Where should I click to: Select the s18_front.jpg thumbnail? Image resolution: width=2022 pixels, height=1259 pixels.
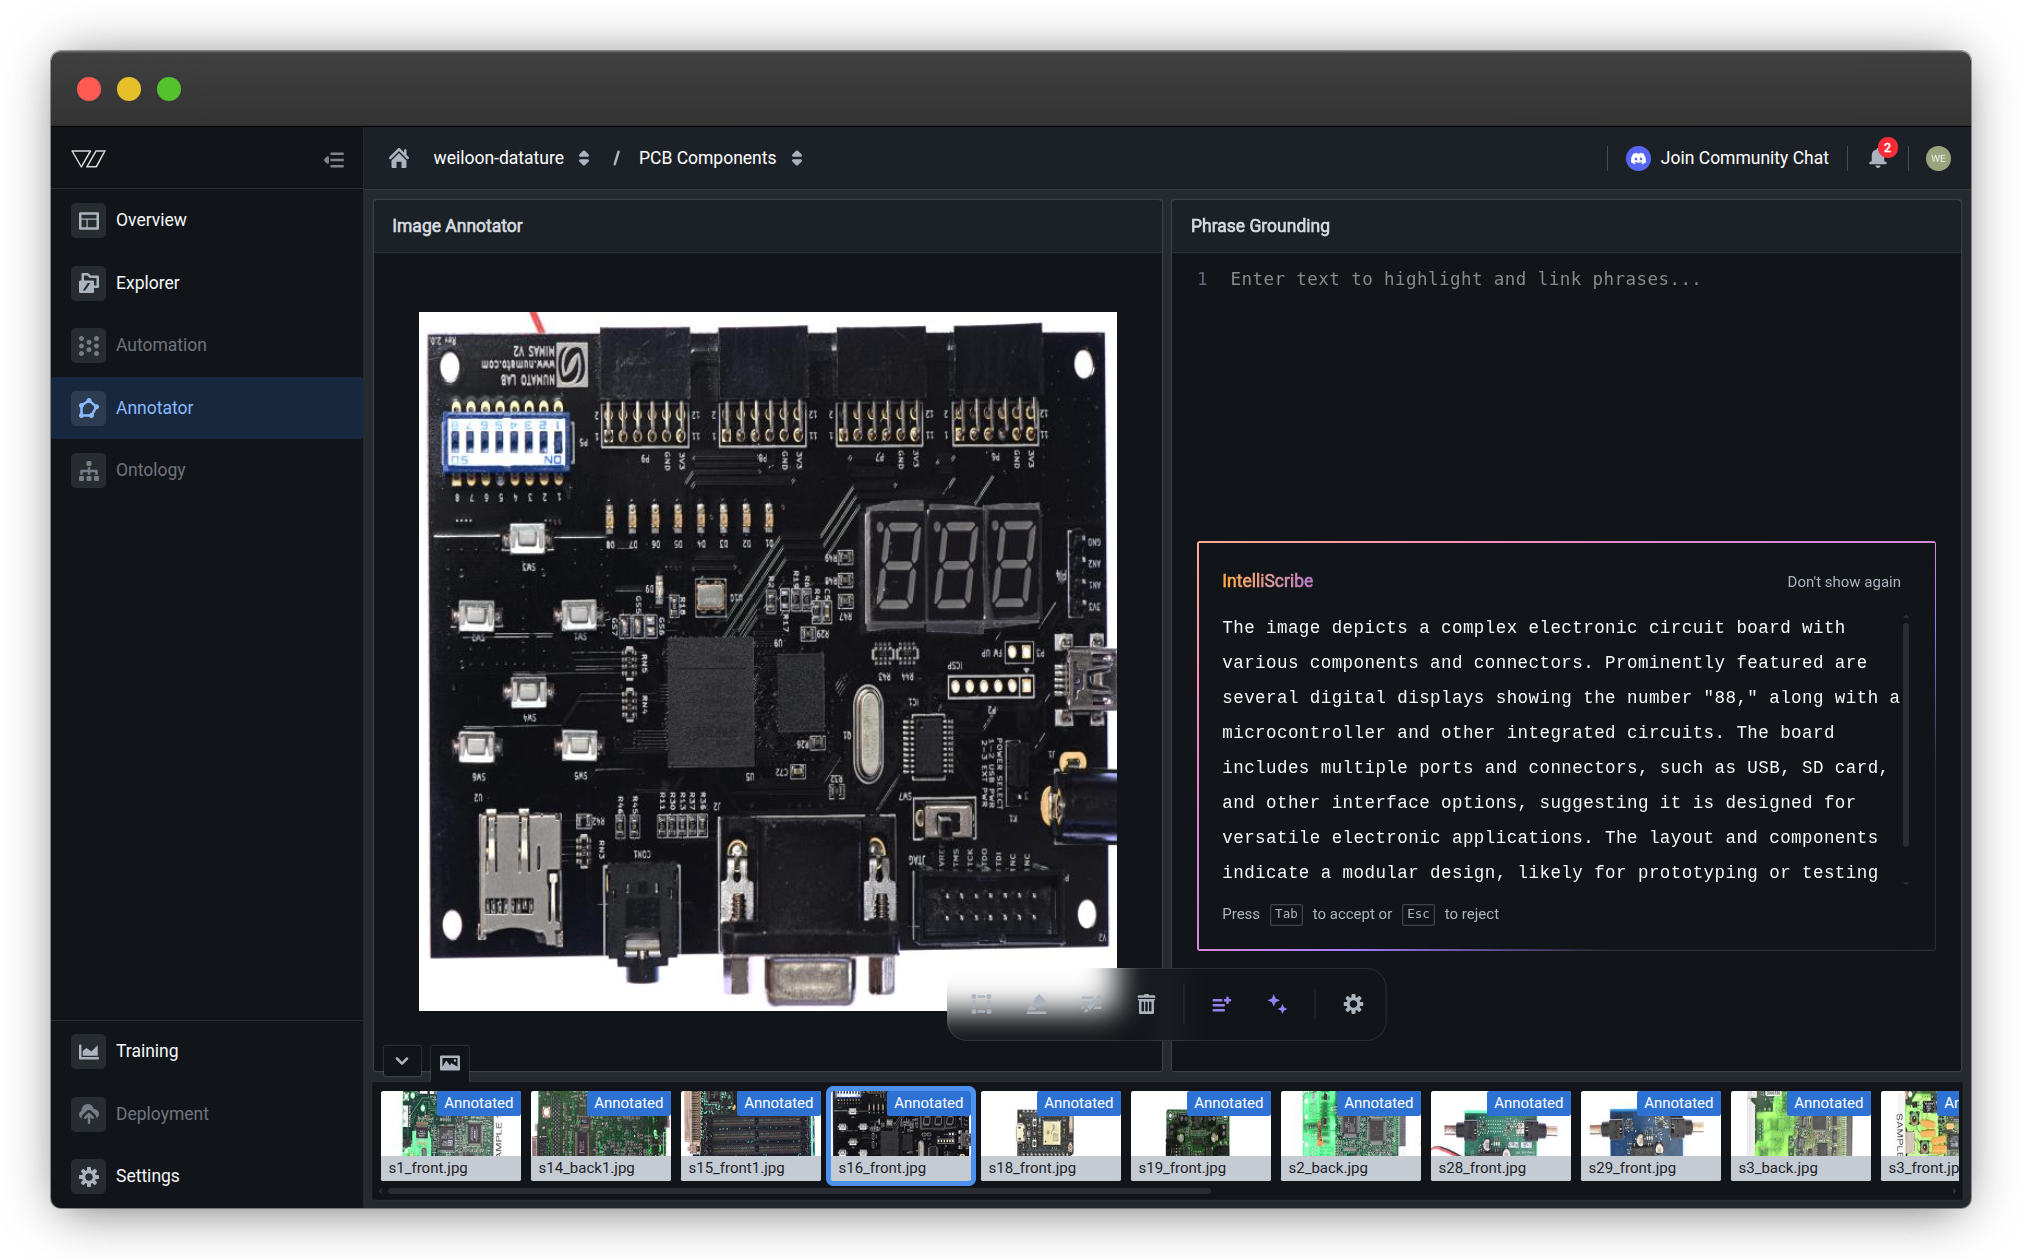pyautogui.click(x=1050, y=1135)
